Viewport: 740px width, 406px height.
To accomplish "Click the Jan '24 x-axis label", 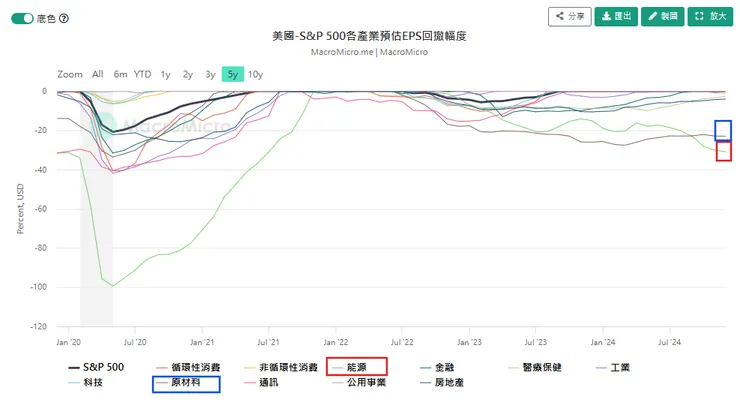I will [x=603, y=342].
